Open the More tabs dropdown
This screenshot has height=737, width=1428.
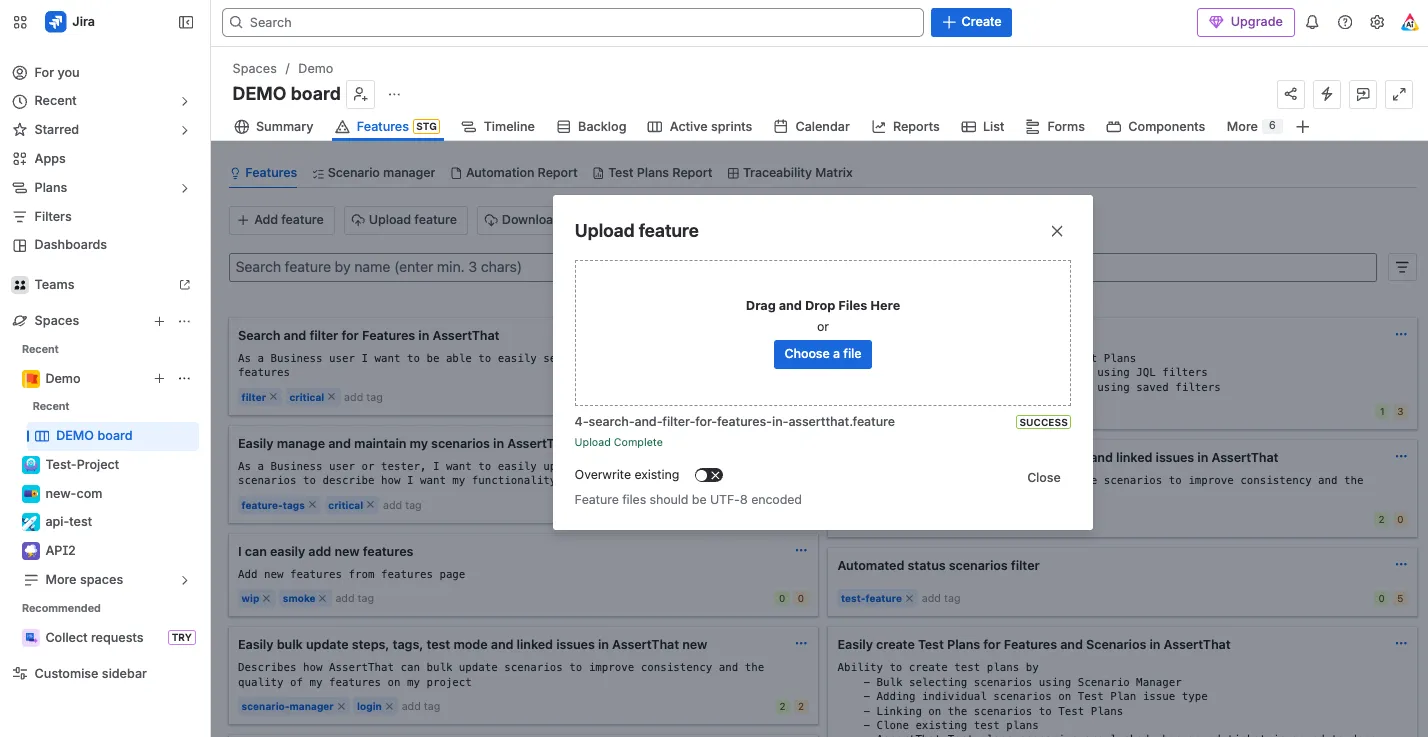[x=1253, y=126]
